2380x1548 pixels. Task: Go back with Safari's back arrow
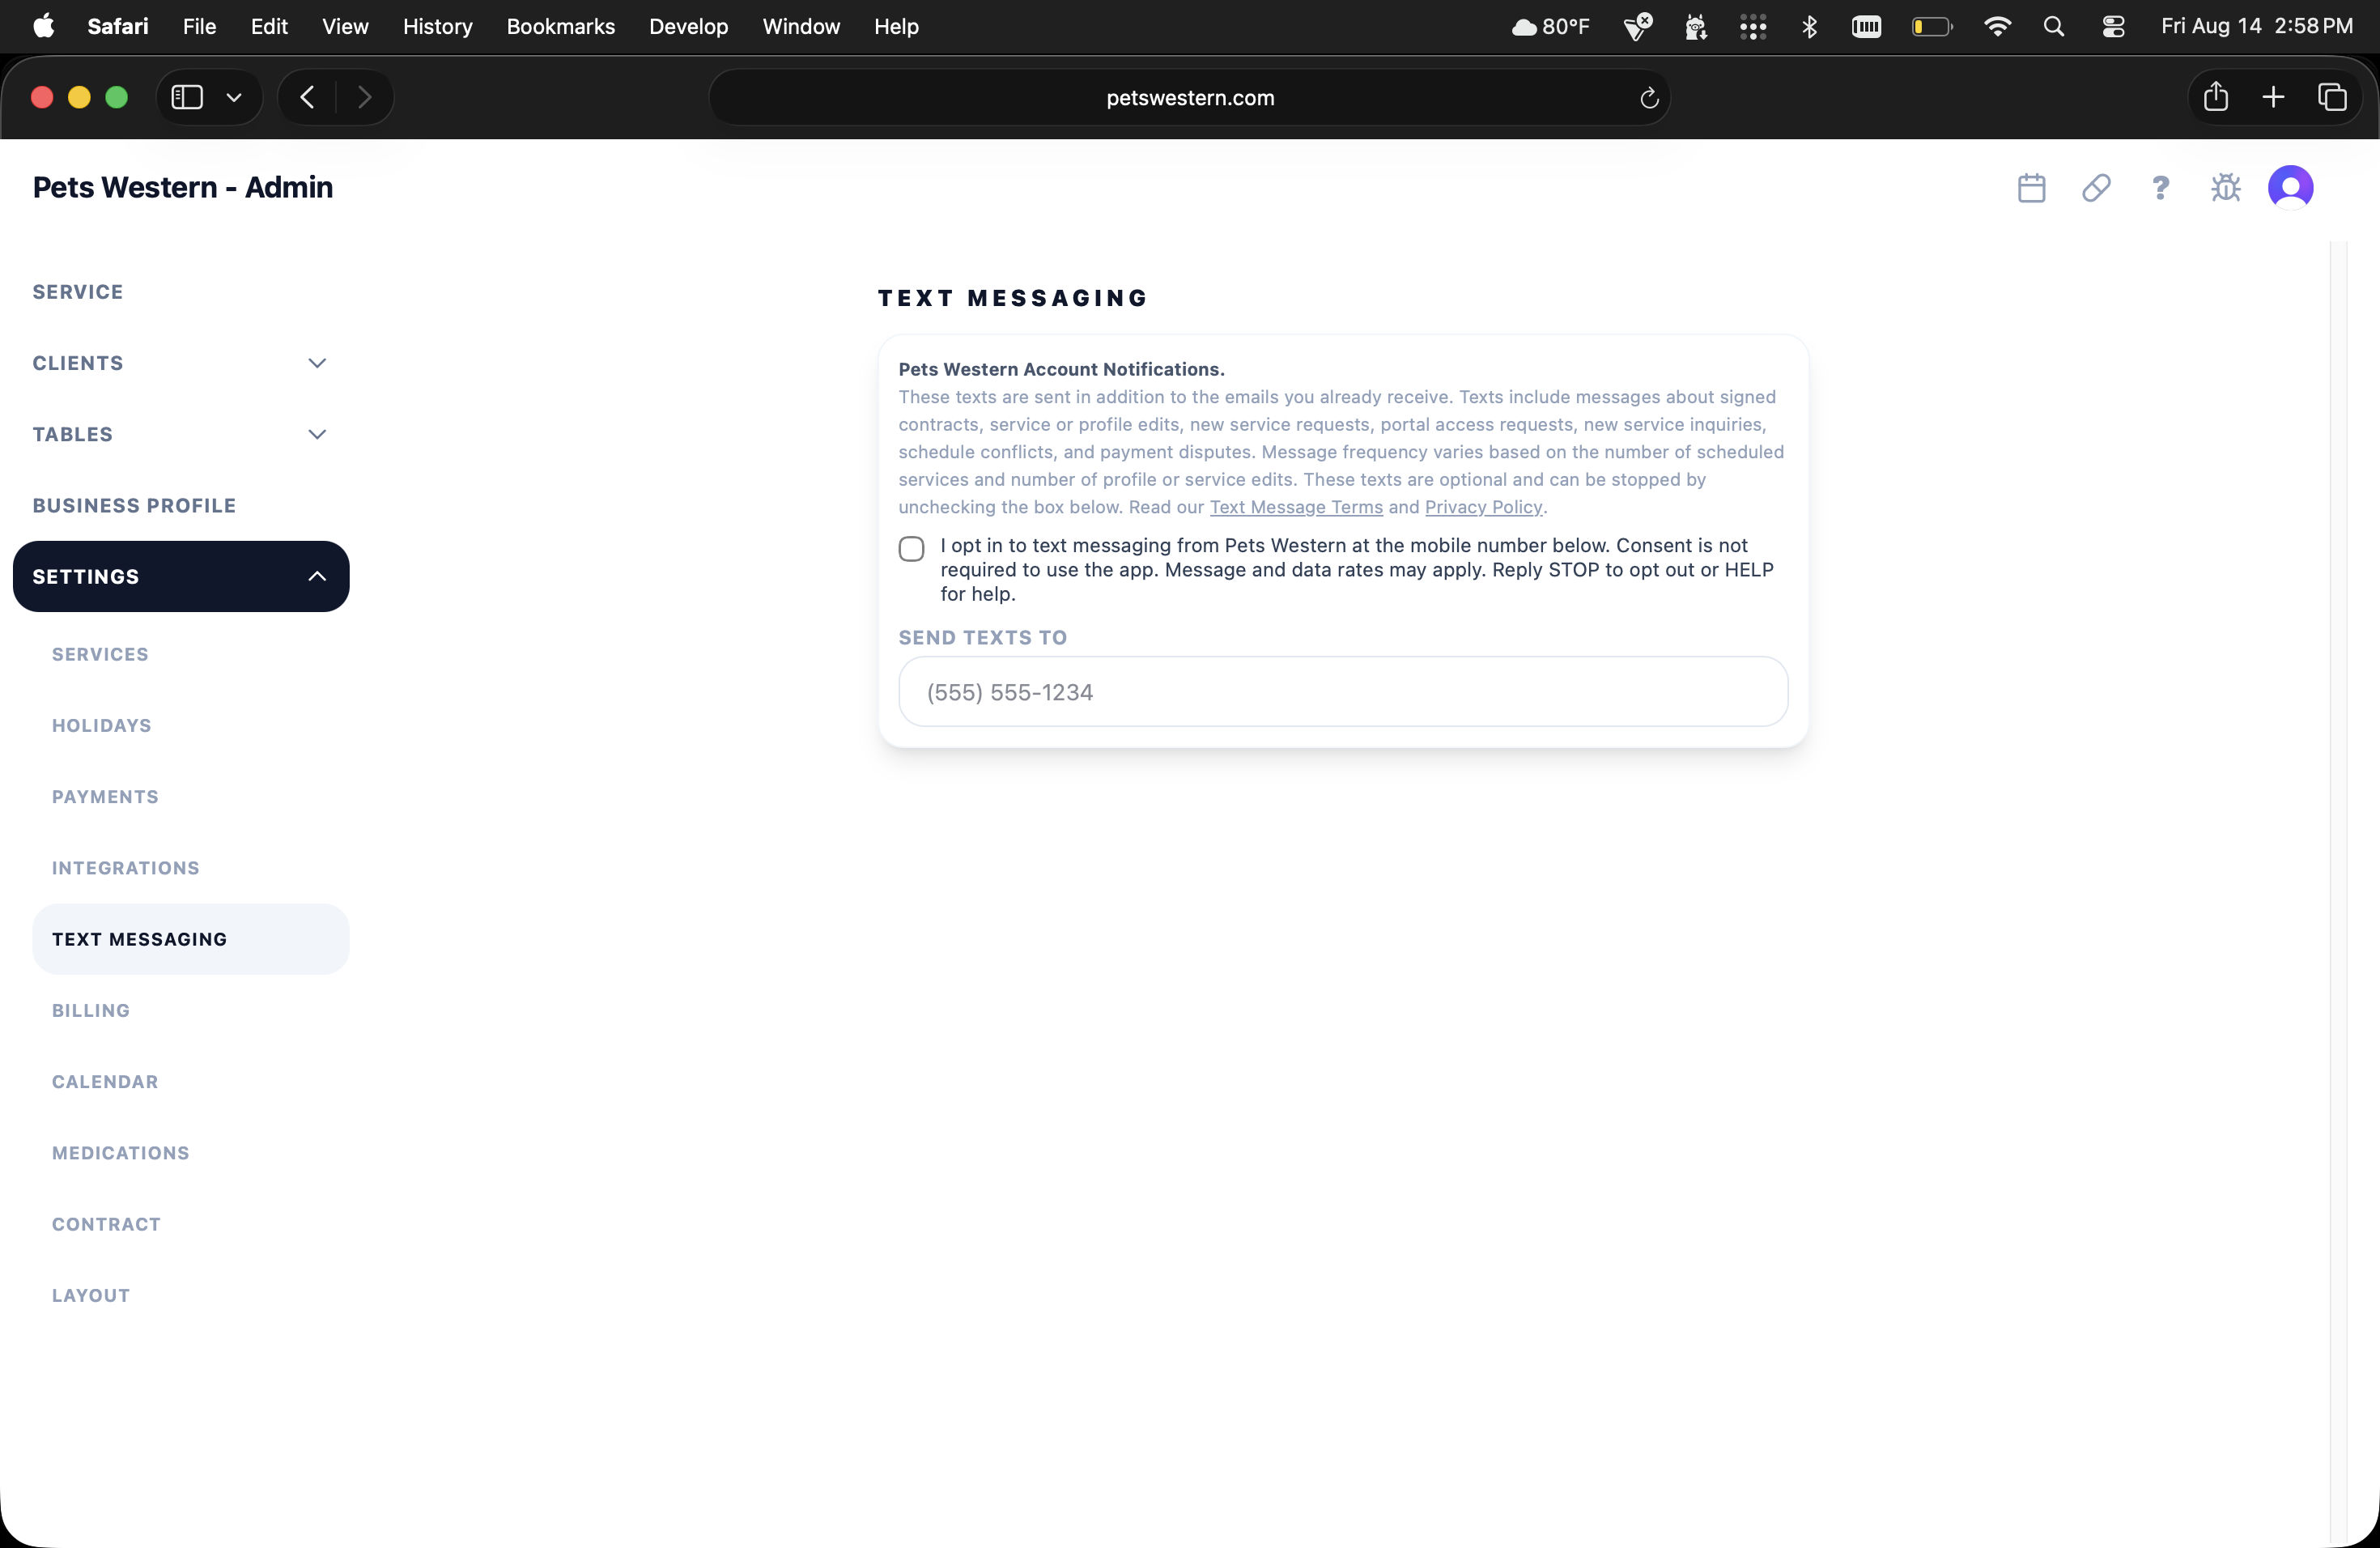point(307,97)
